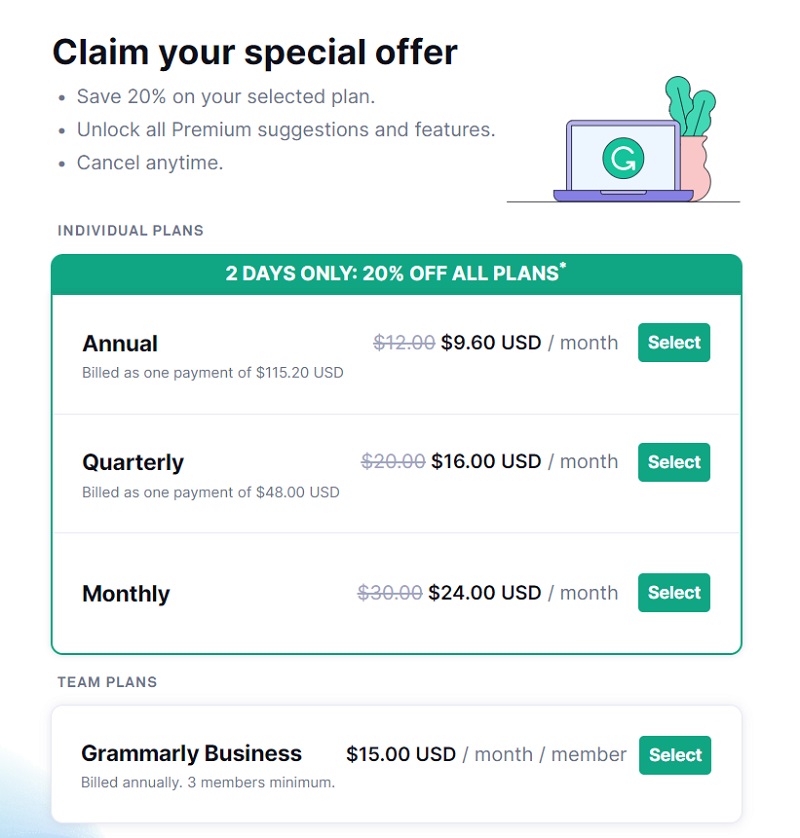Click the Monthly plan title
This screenshot has width=800, height=838.
coord(126,594)
